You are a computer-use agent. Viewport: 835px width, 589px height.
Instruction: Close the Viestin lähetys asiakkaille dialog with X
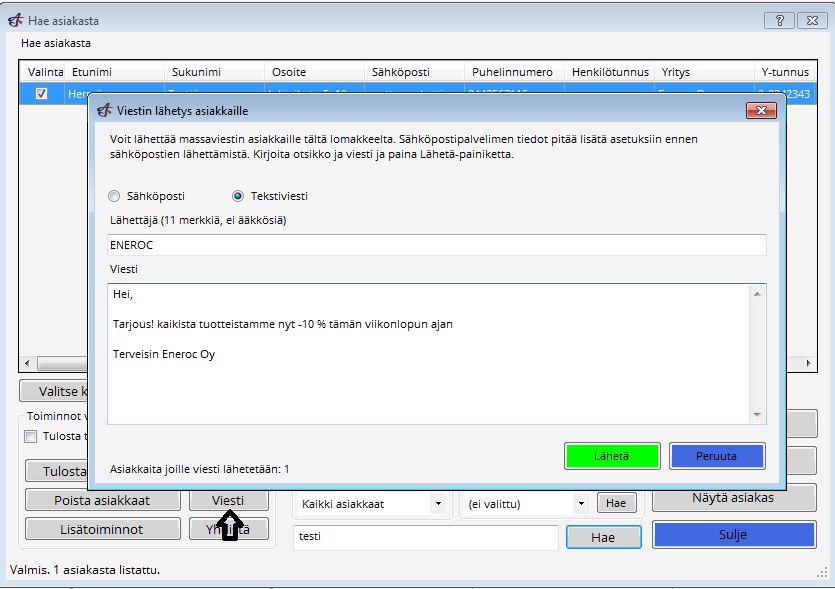(x=761, y=111)
